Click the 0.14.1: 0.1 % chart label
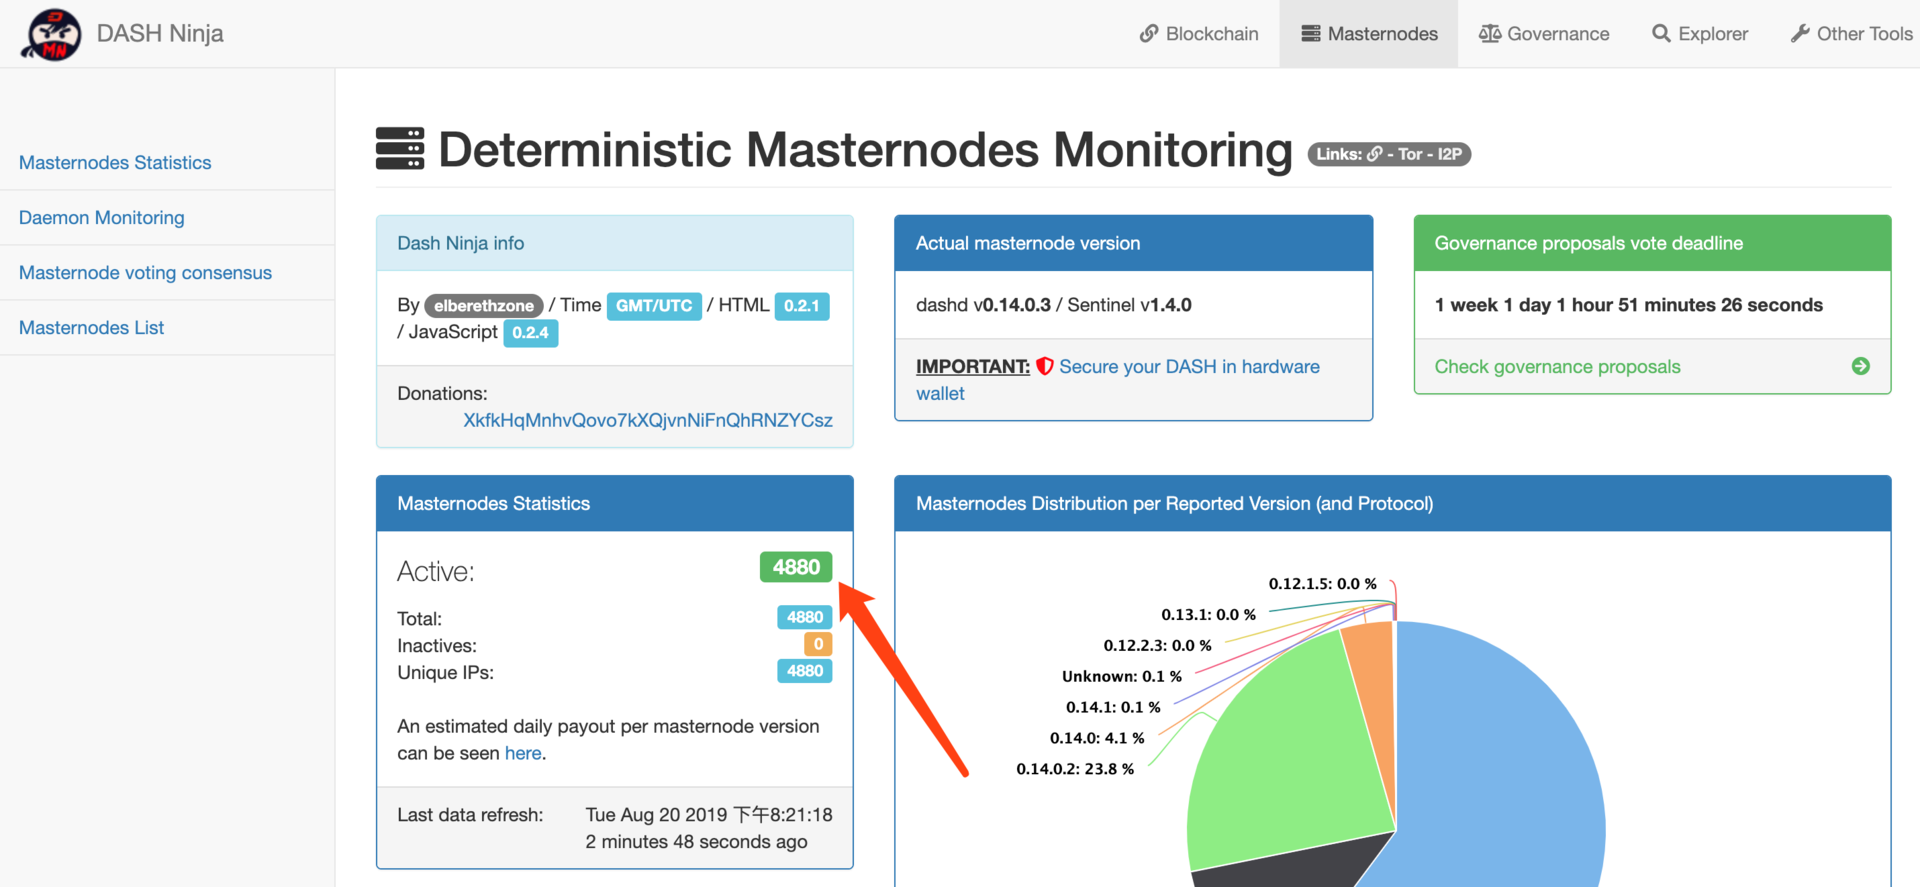The image size is (1920, 887). [1113, 707]
